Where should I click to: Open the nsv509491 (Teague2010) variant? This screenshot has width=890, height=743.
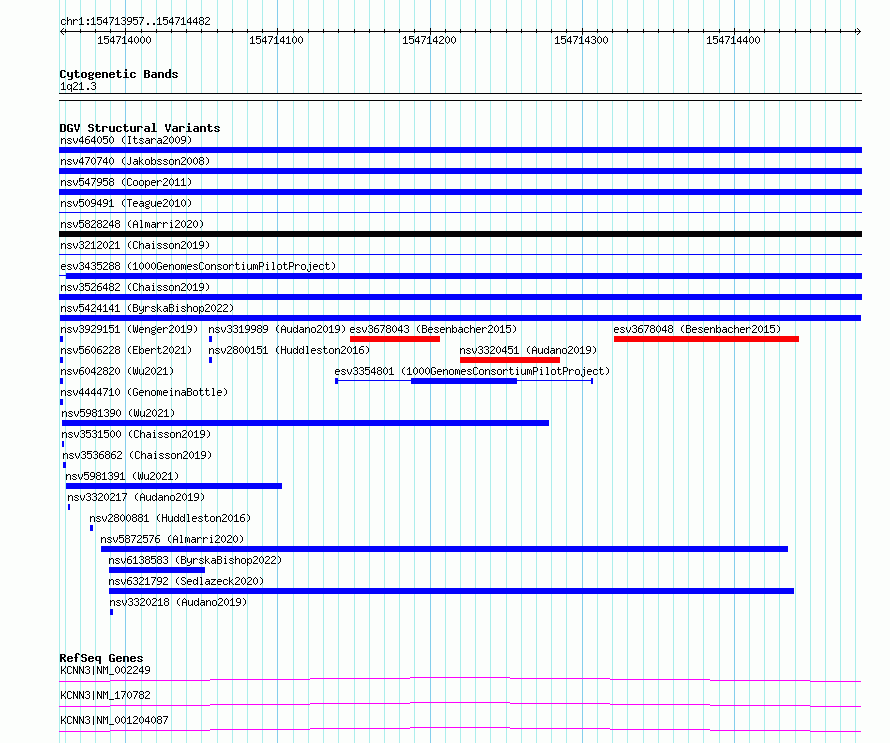[x=126, y=203]
